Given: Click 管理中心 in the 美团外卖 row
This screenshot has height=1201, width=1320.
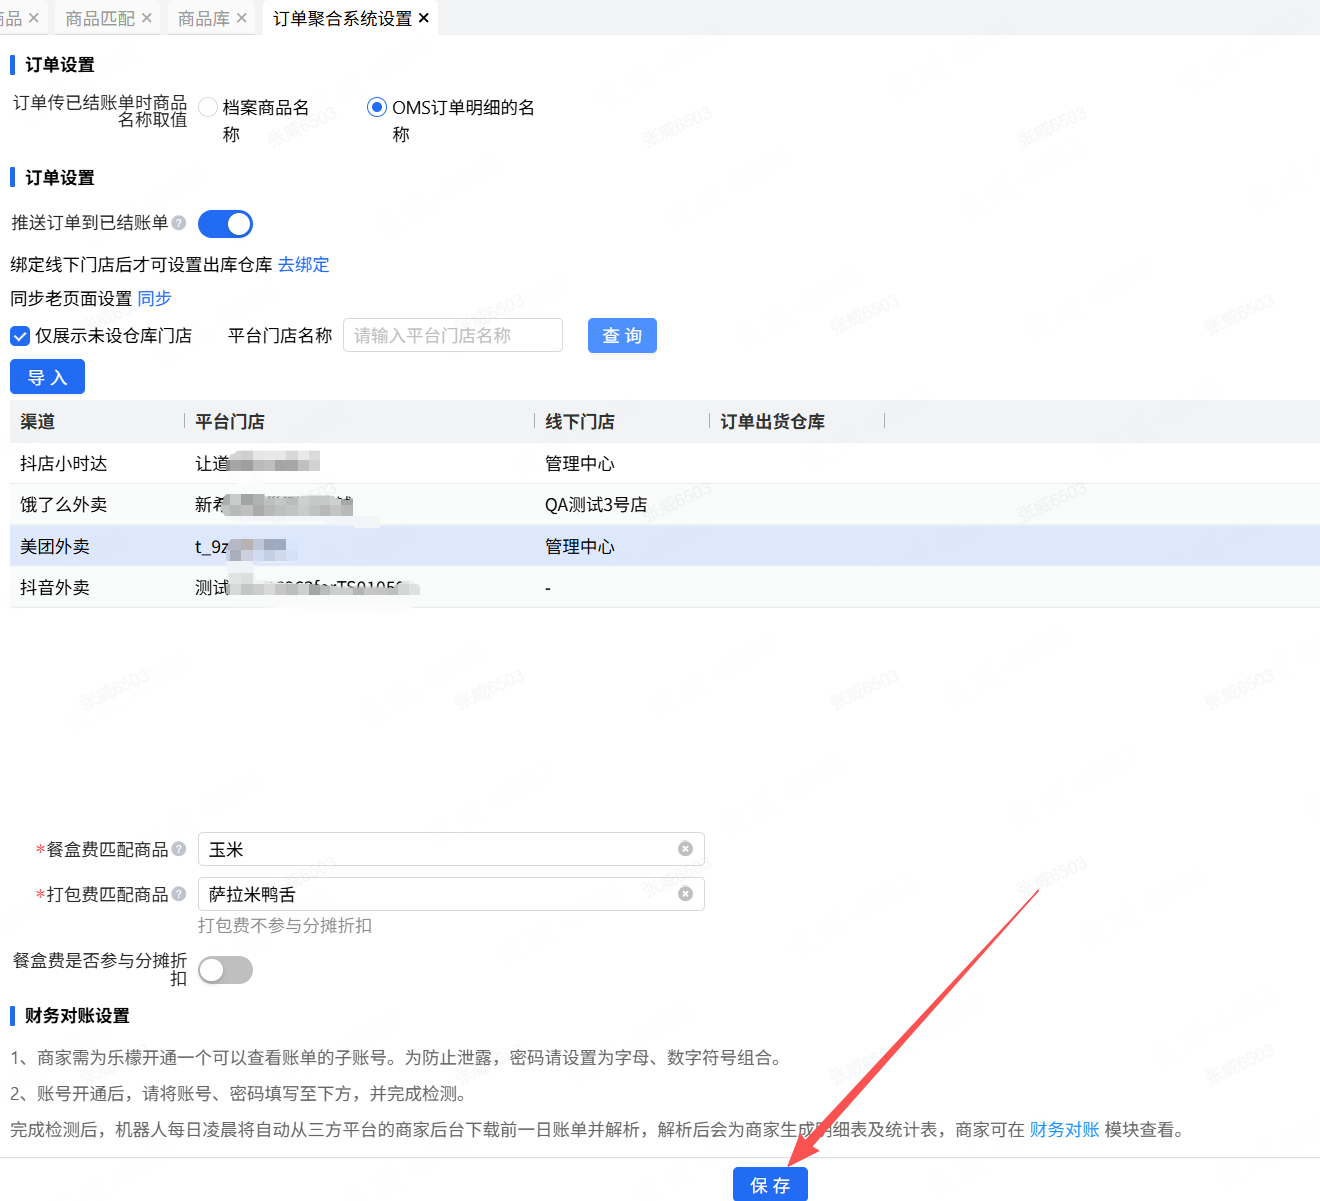Looking at the screenshot, I should pyautogui.click(x=580, y=546).
